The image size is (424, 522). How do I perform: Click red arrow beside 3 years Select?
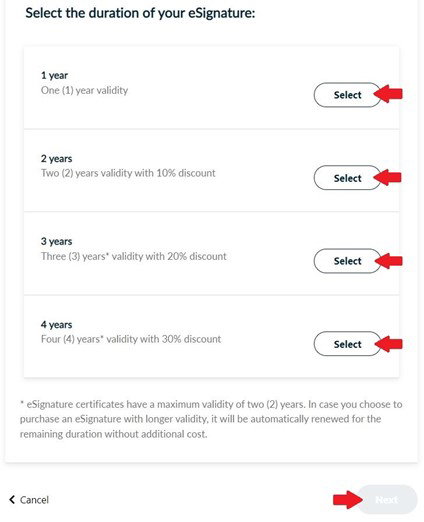388,261
